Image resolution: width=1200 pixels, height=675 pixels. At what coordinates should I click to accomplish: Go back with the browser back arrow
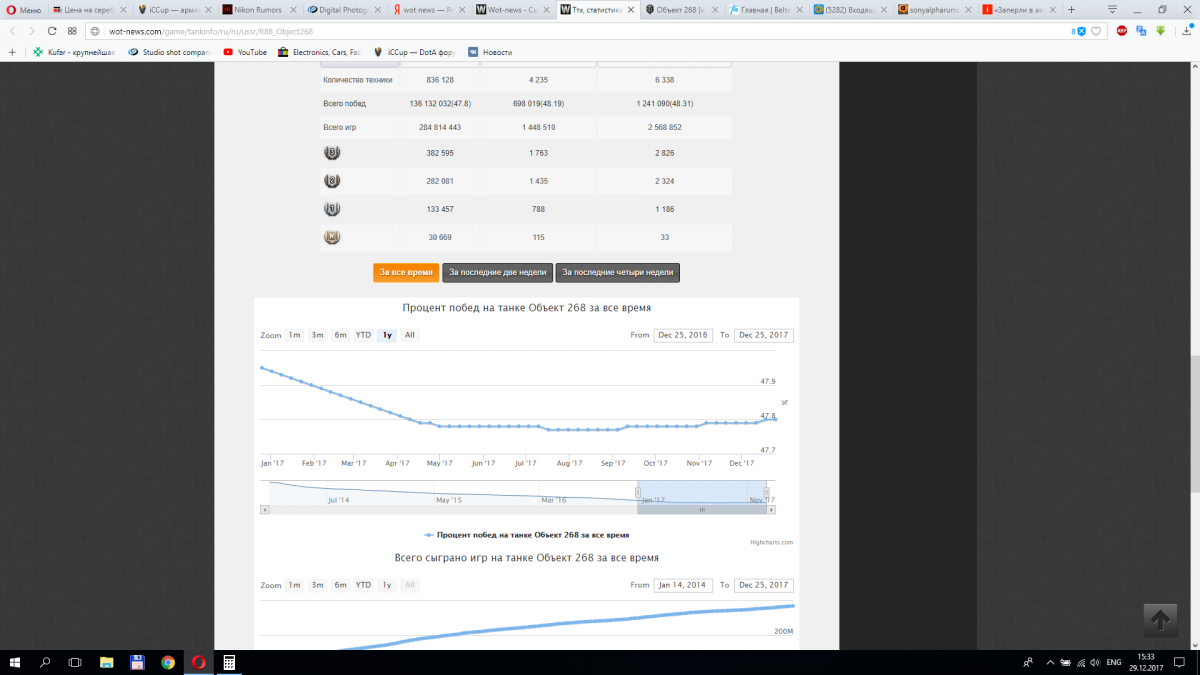coord(12,31)
